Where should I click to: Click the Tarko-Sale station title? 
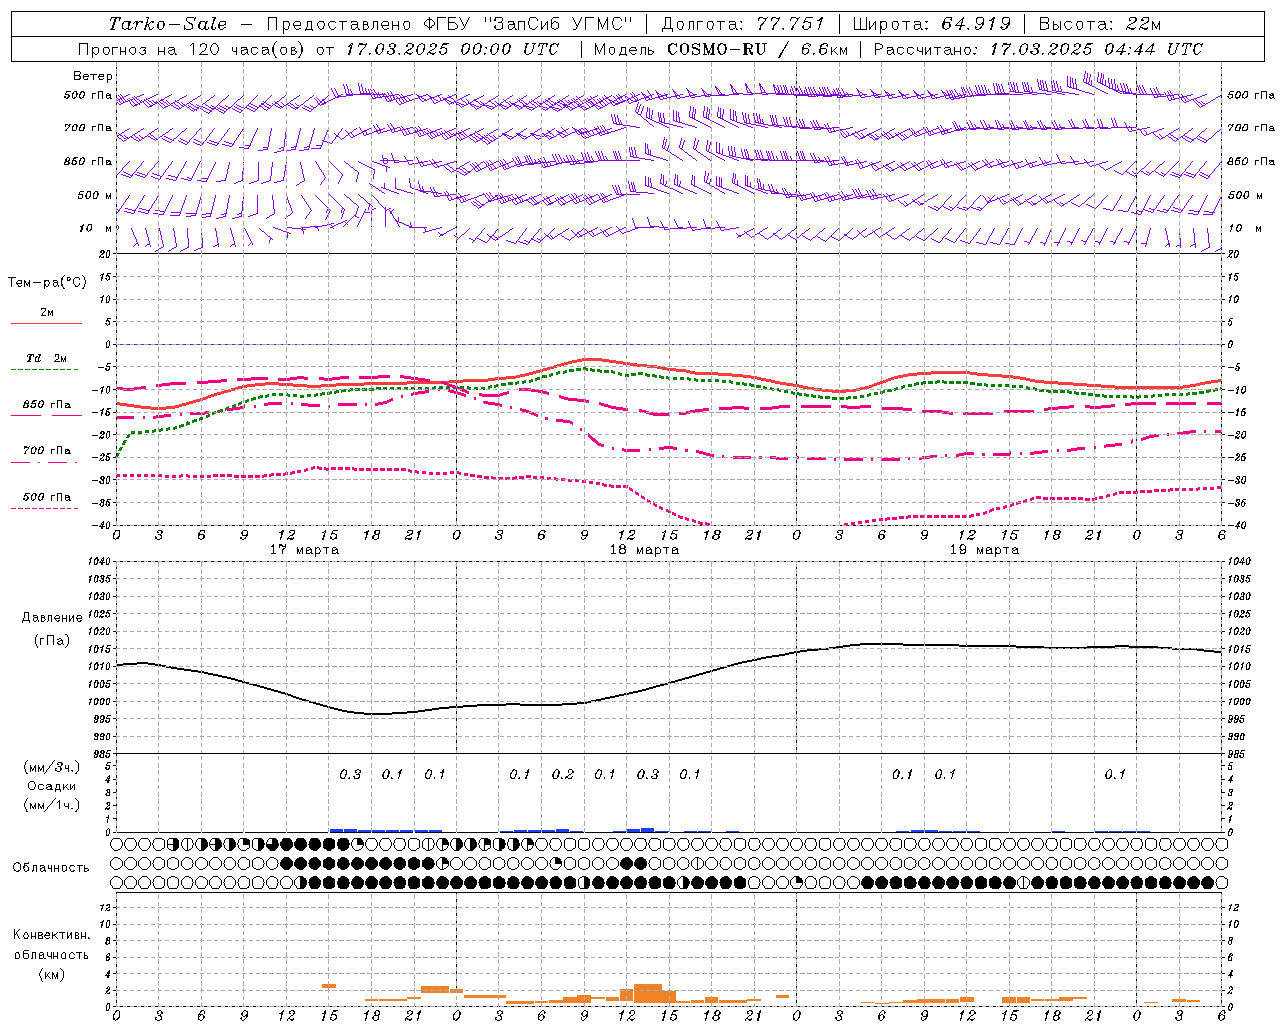168,24
